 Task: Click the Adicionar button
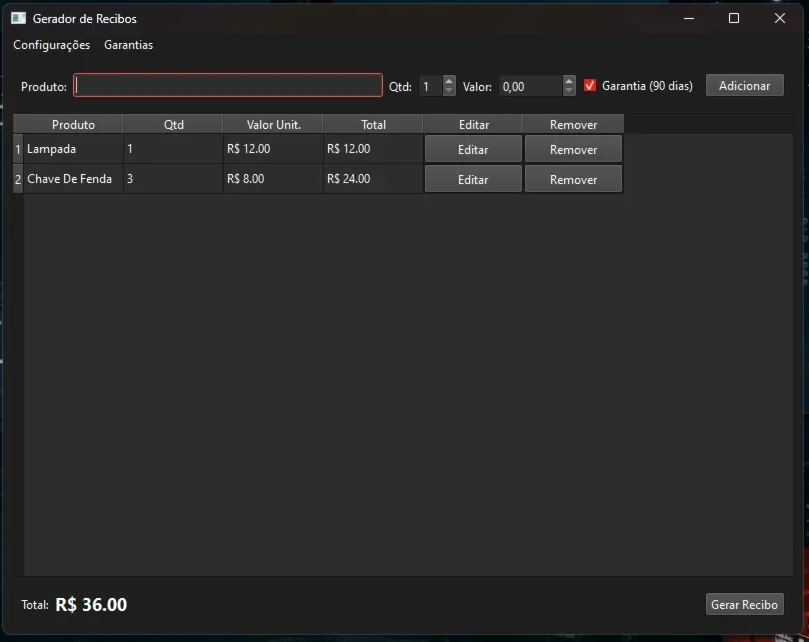click(x=745, y=85)
